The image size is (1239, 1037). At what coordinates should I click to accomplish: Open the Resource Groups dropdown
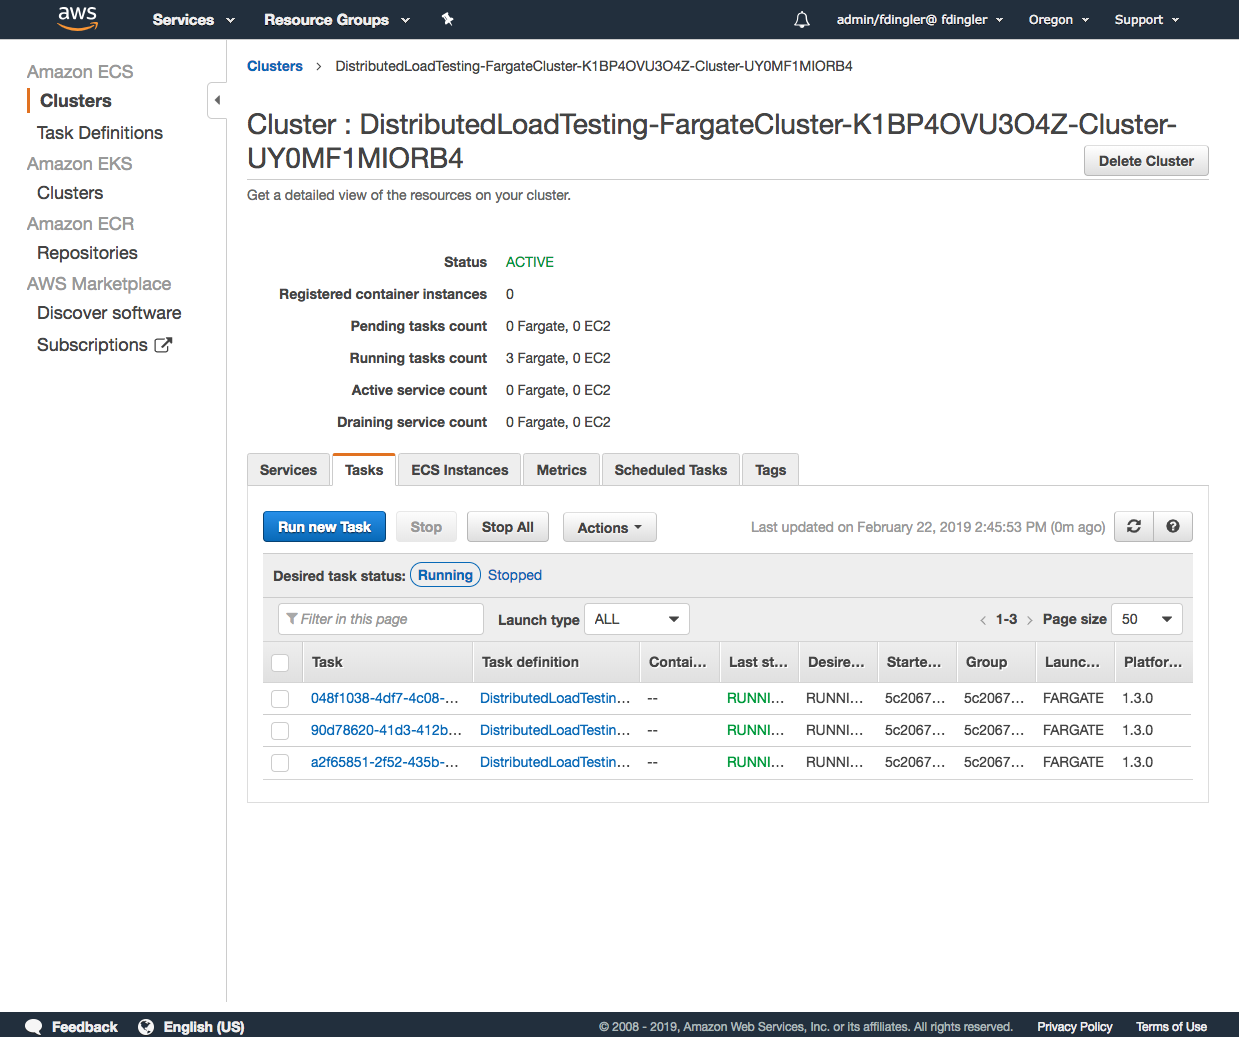tap(337, 20)
